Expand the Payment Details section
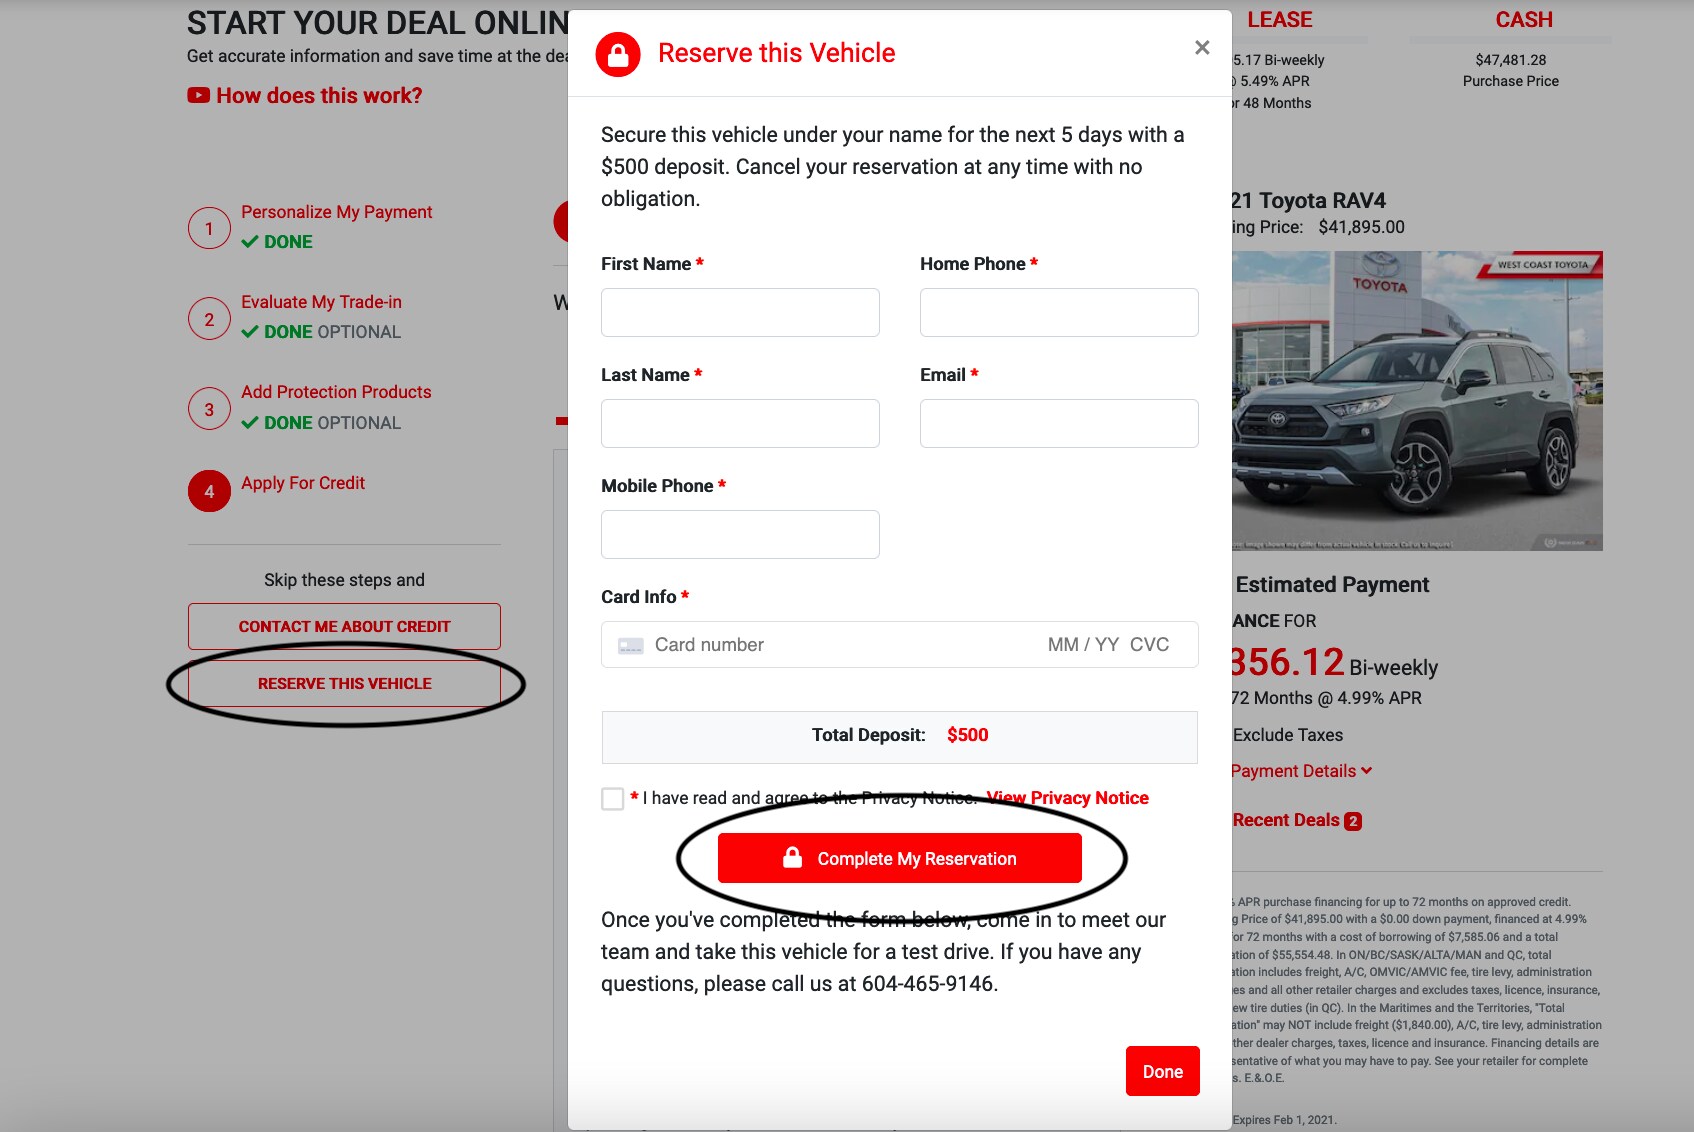This screenshot has width=1694, height=1132. (x=1302, y=771)
